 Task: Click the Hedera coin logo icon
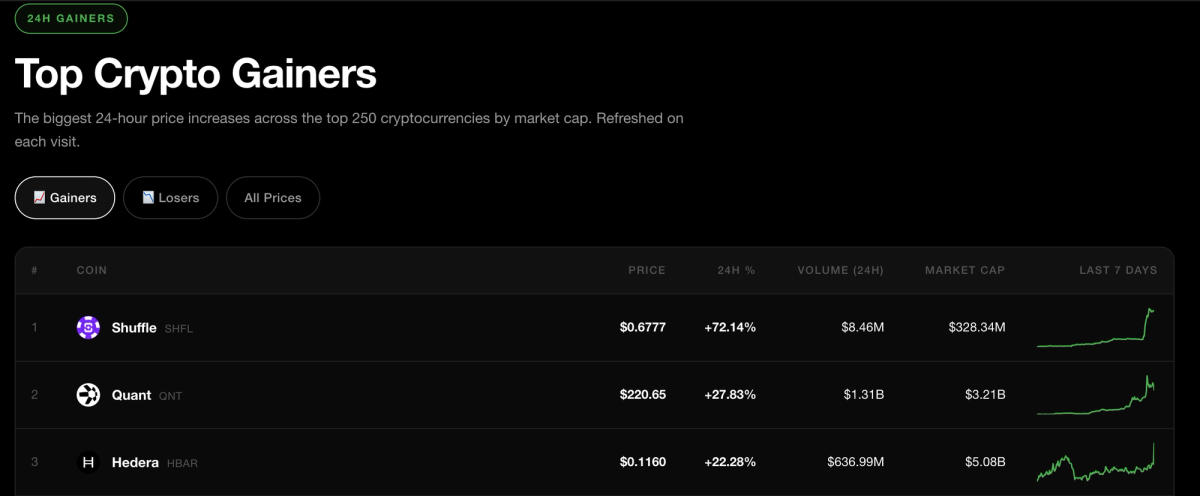[88, 462]
